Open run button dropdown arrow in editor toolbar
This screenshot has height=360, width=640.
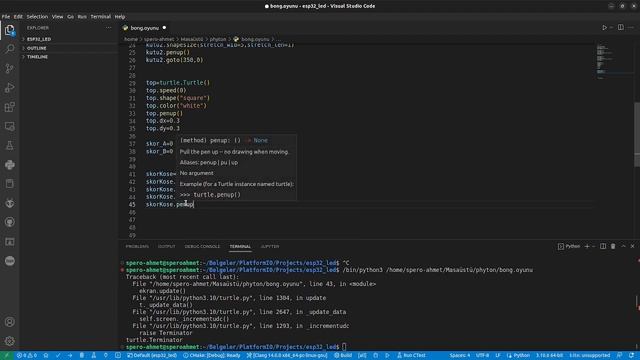611,27
